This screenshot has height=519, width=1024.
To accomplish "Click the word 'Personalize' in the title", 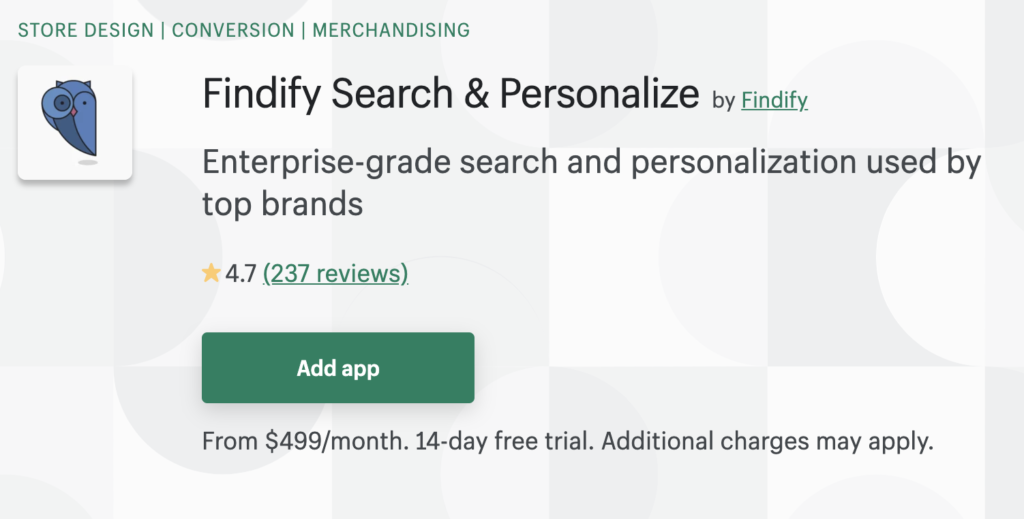I will [599, 95].
